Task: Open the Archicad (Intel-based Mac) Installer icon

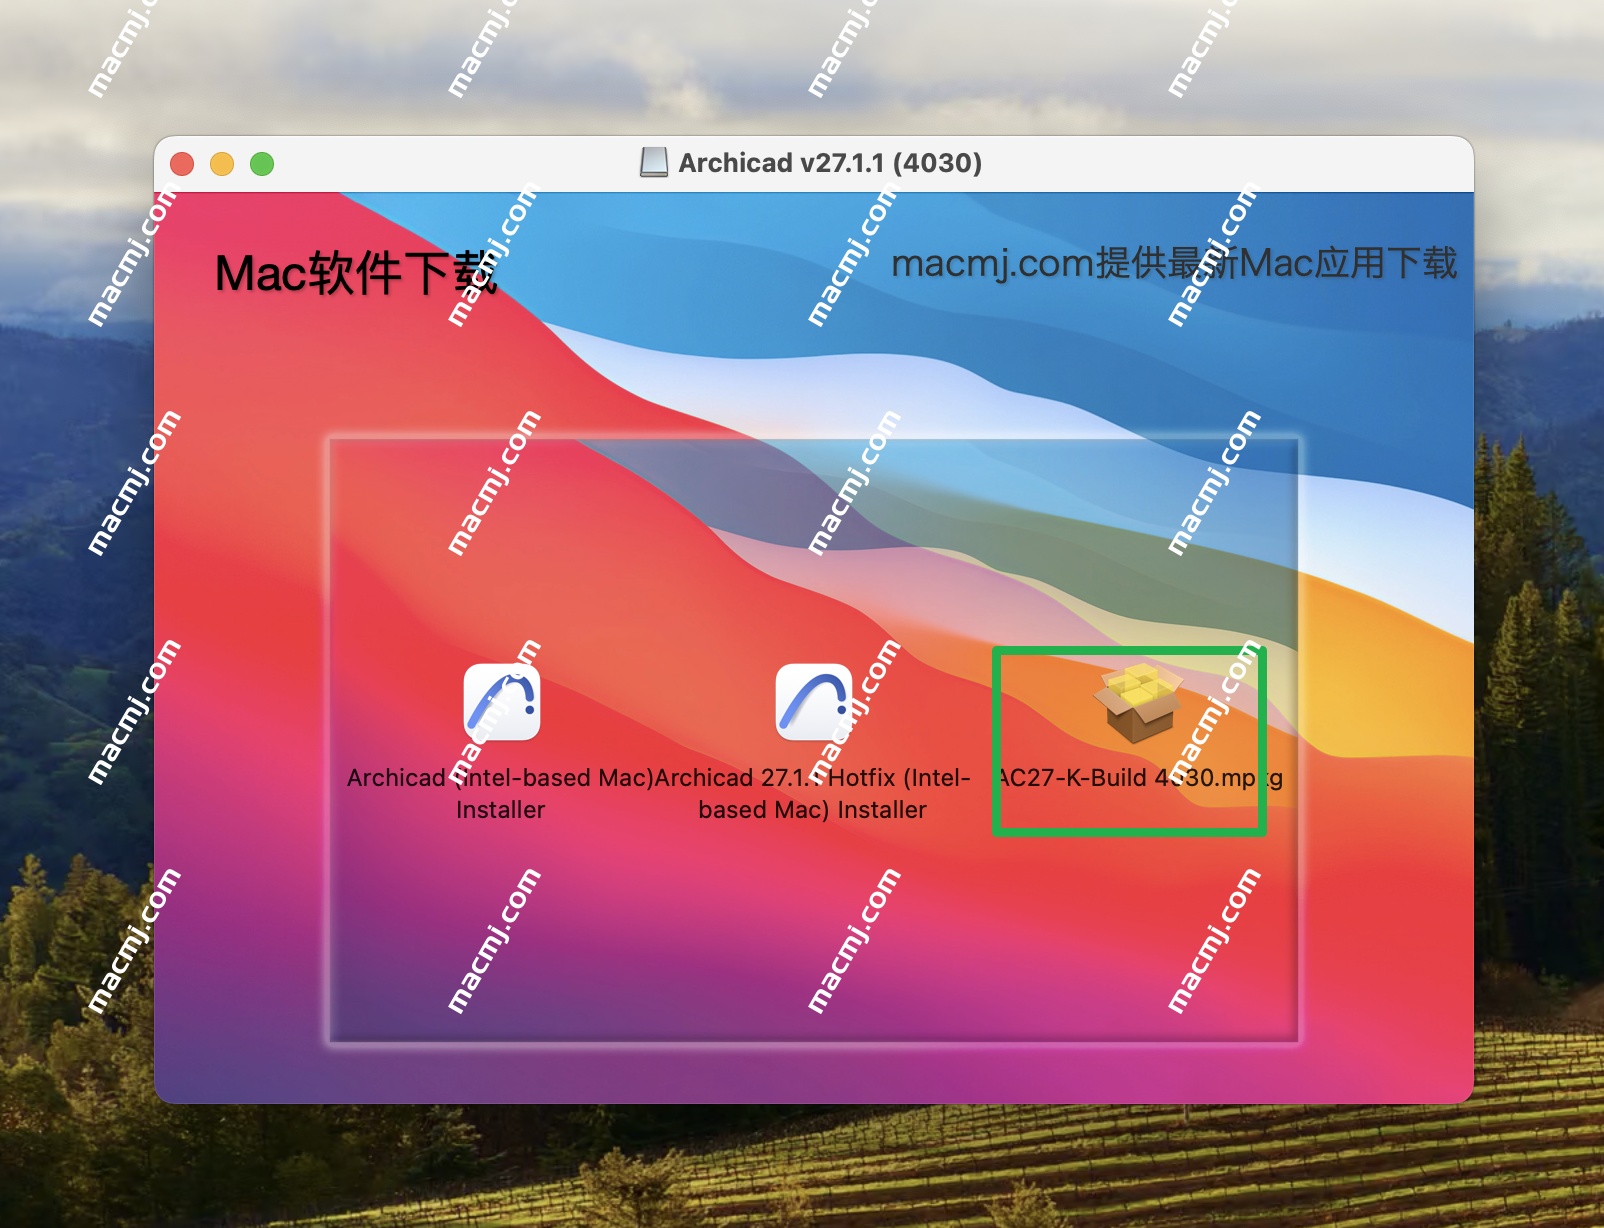Action: (502, 702)
